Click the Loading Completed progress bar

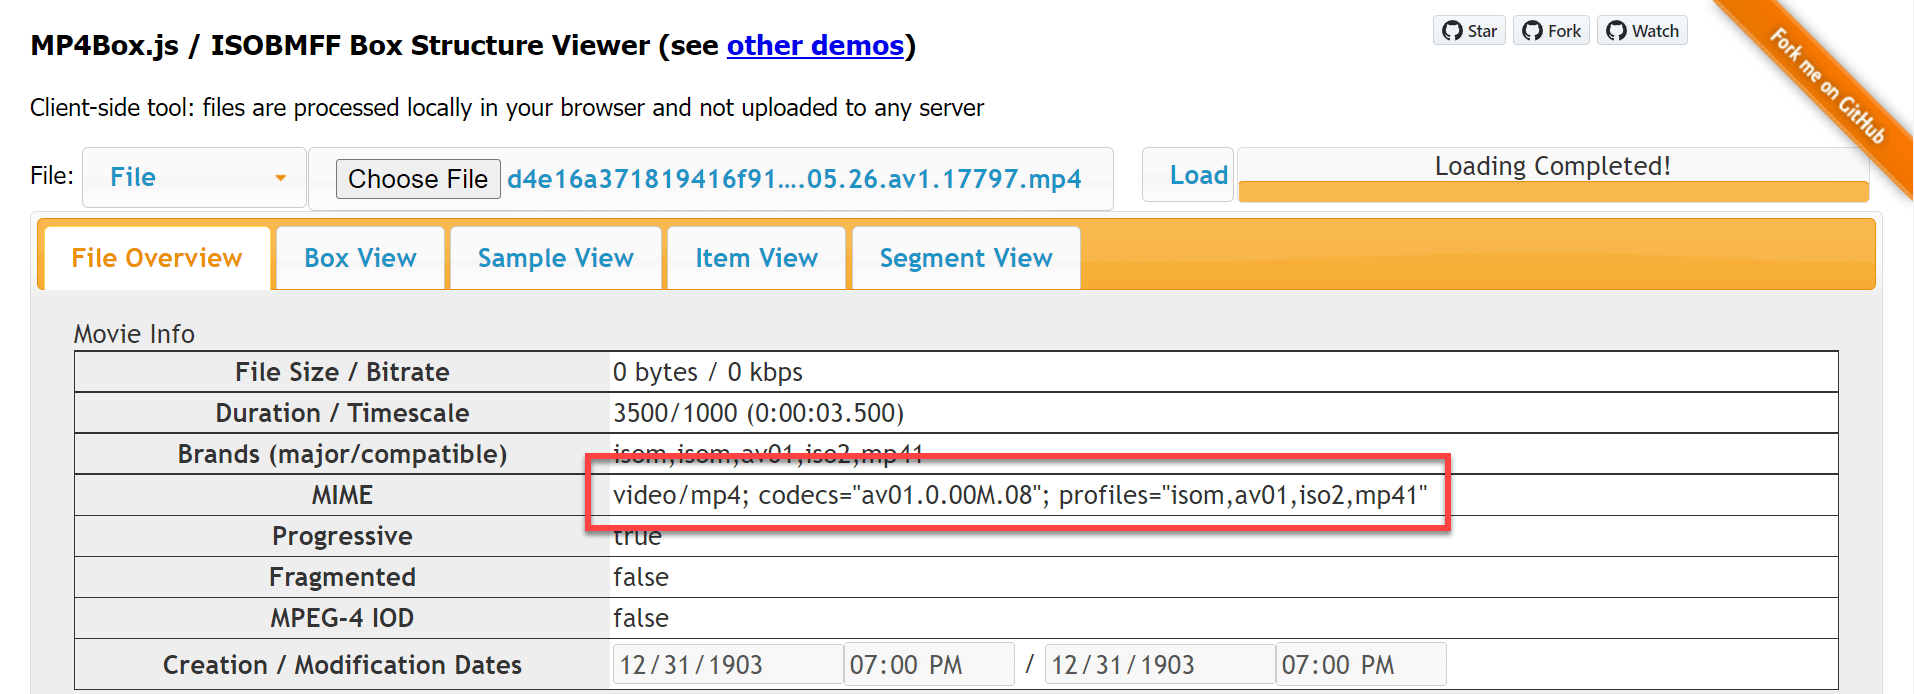click(1552, 176)
